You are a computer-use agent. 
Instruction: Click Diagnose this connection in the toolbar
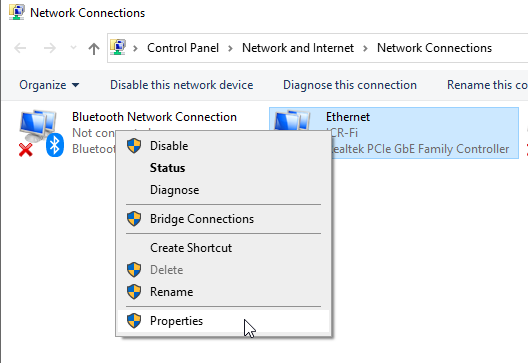(350, 85)
